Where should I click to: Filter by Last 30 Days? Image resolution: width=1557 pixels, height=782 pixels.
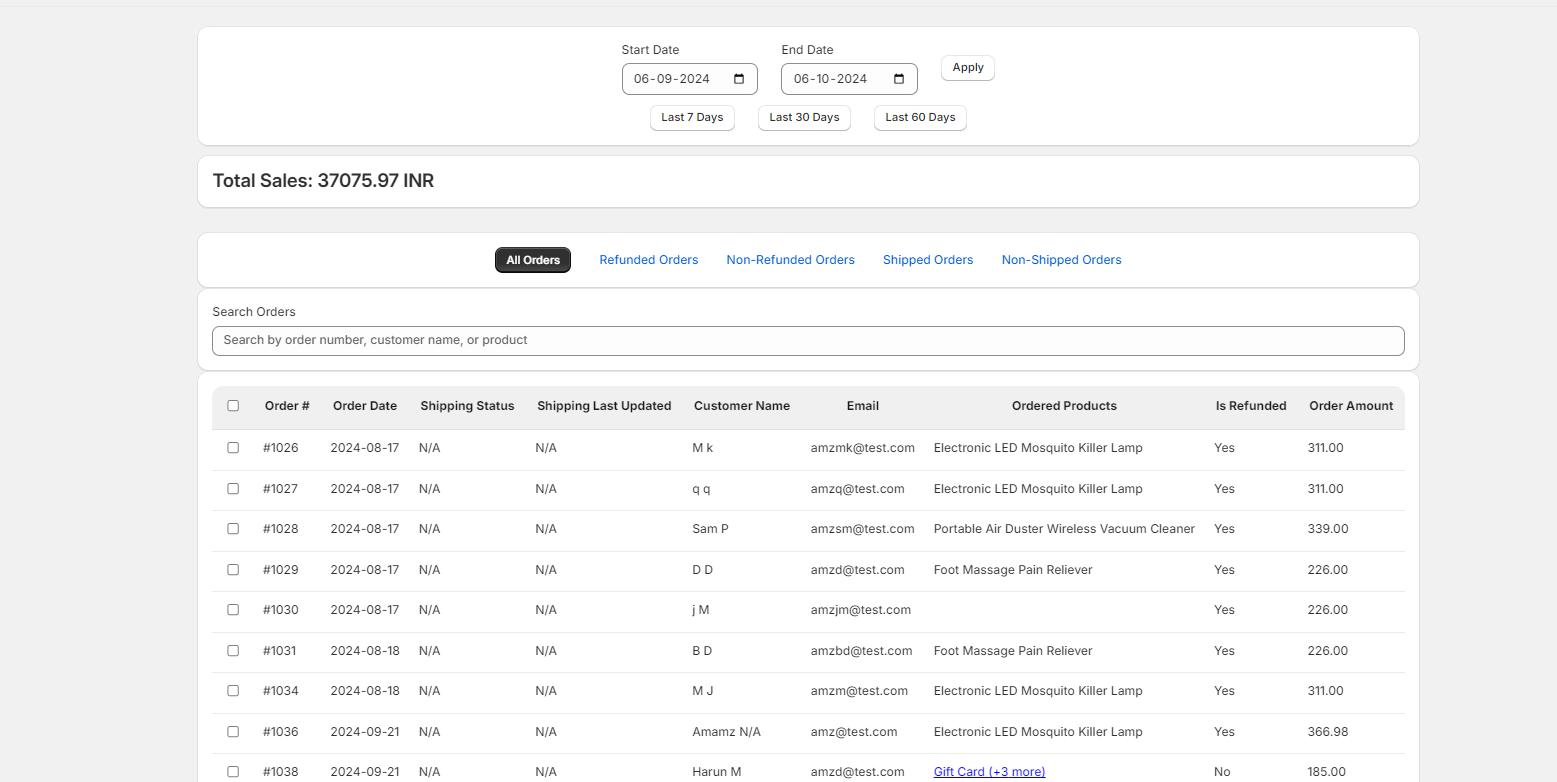[x=804, y=118]
